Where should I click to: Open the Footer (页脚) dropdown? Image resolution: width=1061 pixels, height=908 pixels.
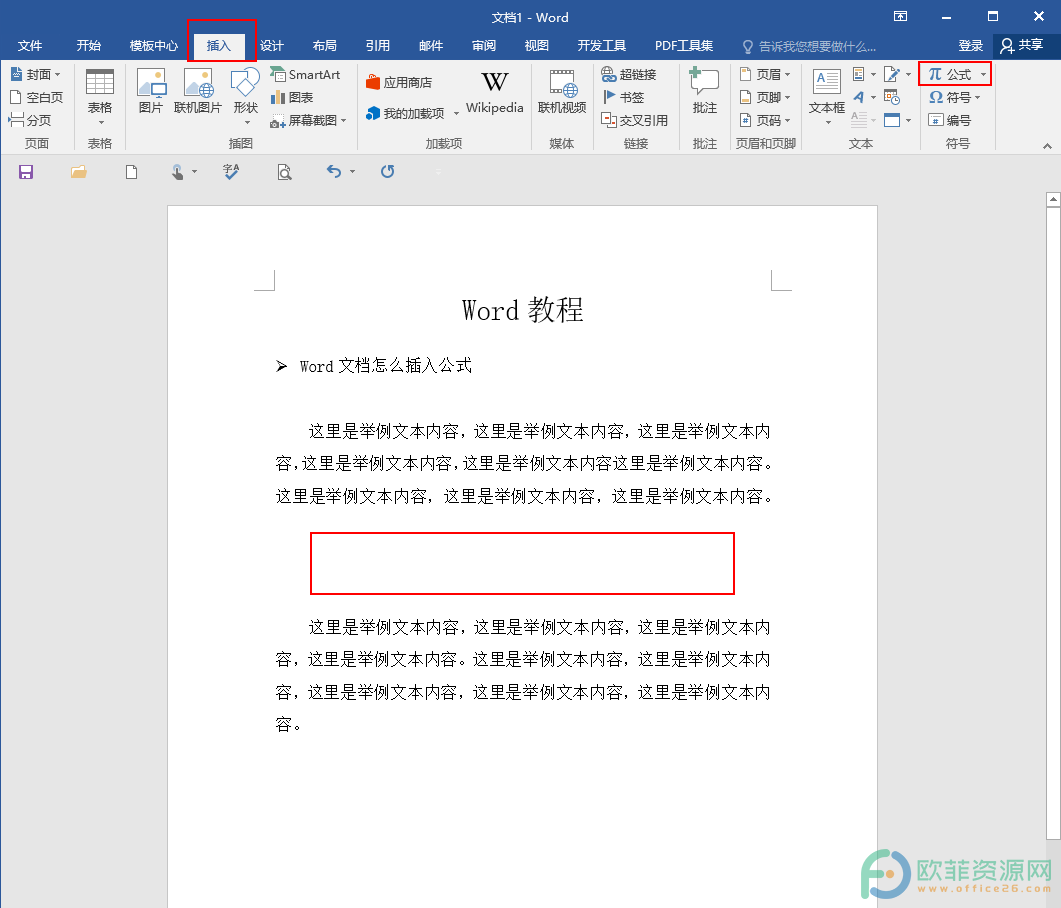(x=765, y=97)
